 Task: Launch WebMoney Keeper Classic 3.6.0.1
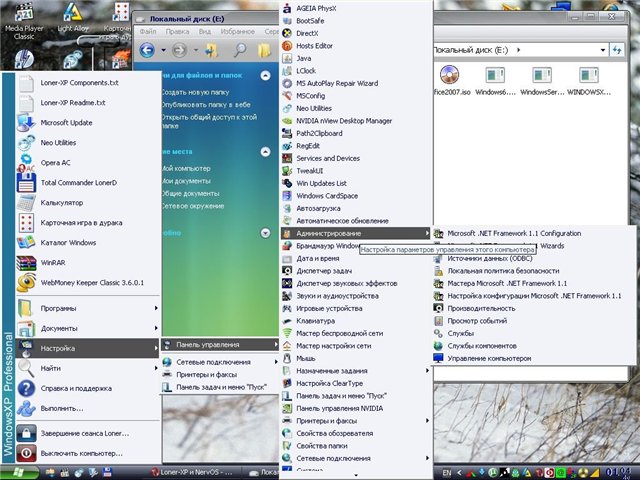(88, 282)
